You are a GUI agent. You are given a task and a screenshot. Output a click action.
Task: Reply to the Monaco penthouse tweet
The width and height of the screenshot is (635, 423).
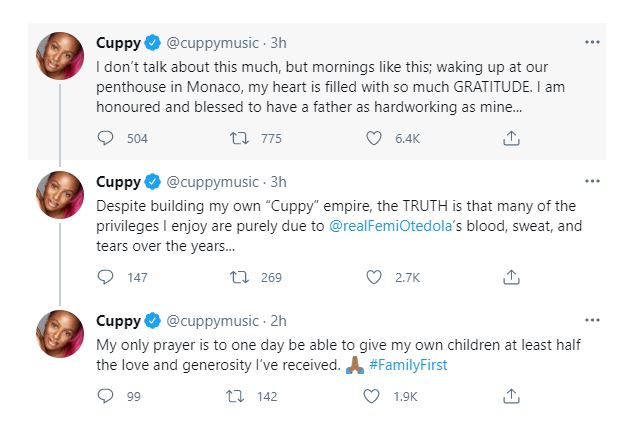pos(105,139)
